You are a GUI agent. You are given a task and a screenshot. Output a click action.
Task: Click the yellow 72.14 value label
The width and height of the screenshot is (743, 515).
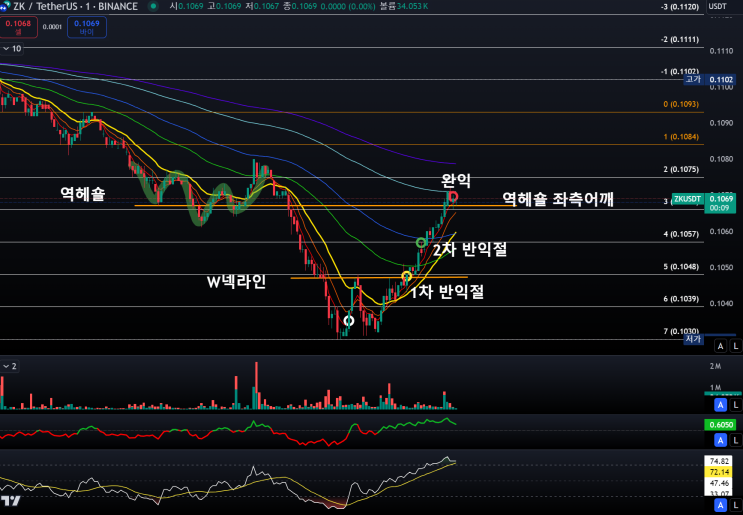click(719, 472)
